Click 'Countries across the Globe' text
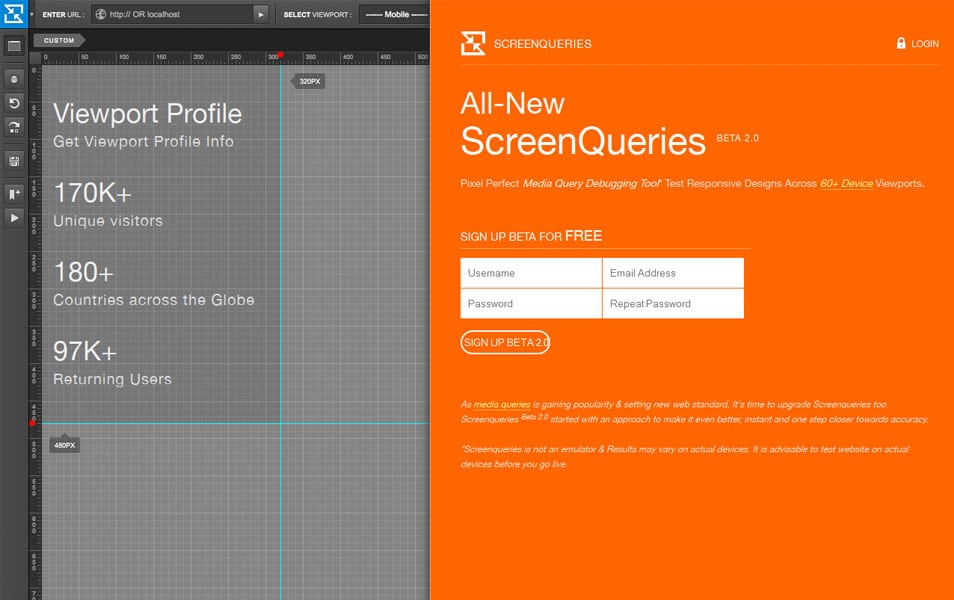This screenshot has height=600, width=954. [153, 300]
